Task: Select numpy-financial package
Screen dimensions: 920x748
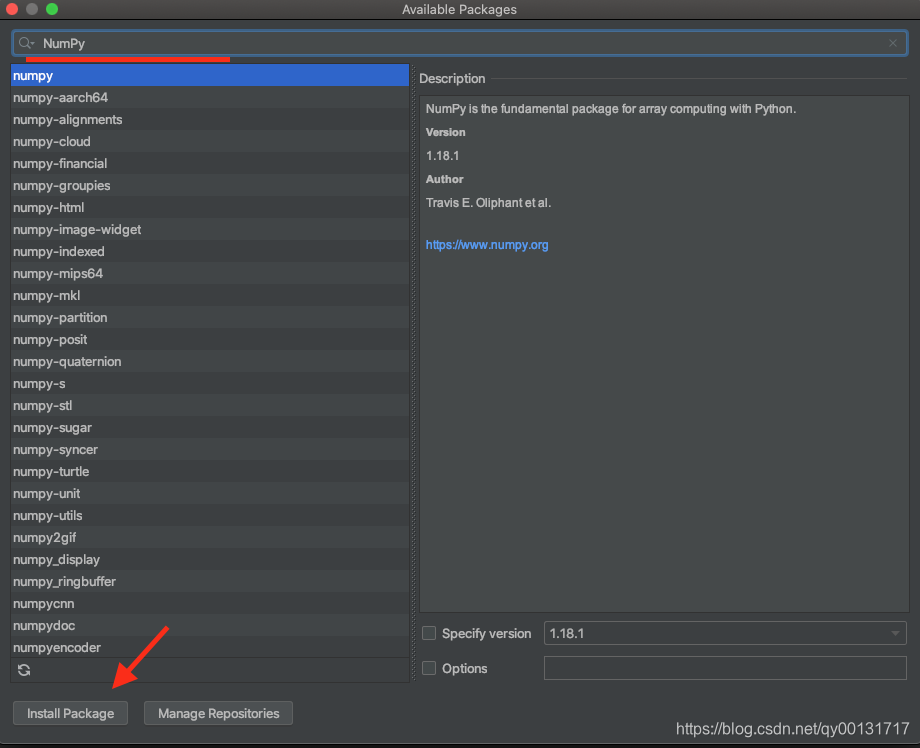Action: coord(209,164)
